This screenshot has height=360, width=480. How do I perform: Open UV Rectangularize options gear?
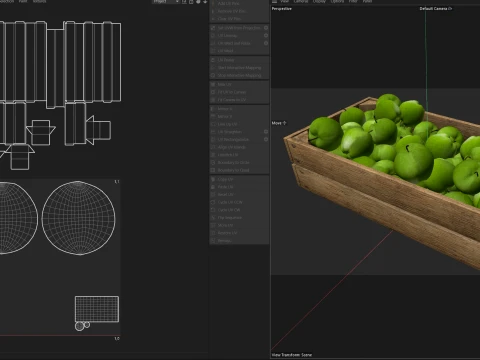[266, 140]
